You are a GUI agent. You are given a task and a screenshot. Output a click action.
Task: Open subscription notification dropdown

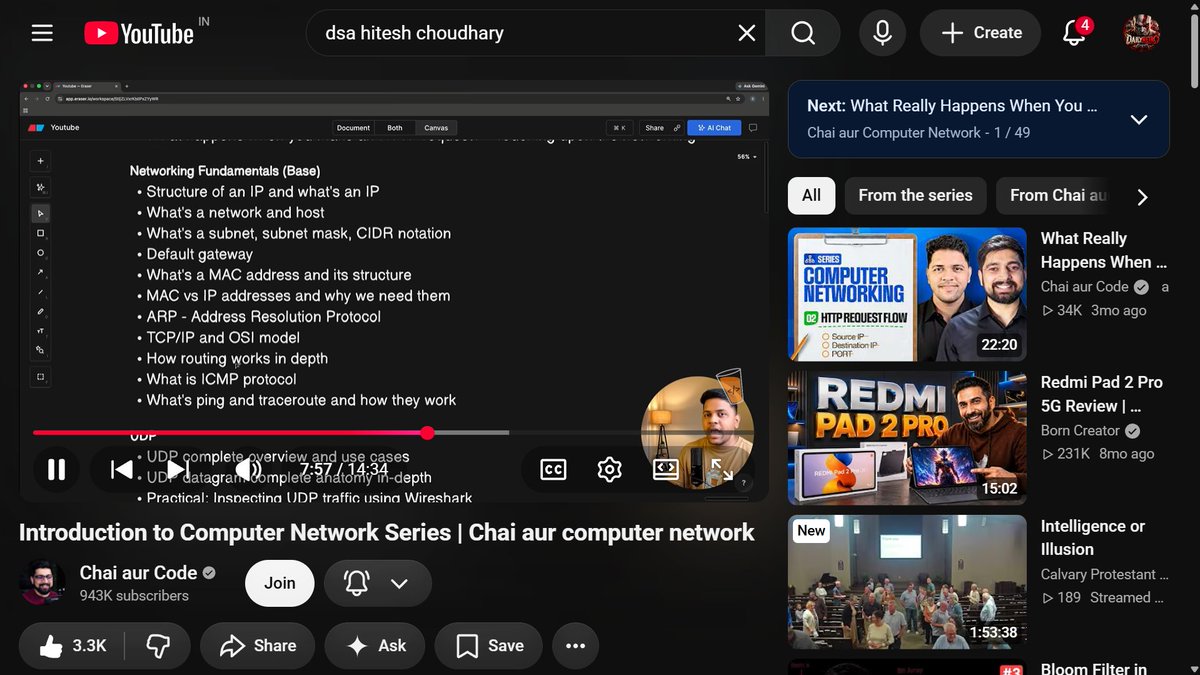pyautogui.click(x=378, y=583)
